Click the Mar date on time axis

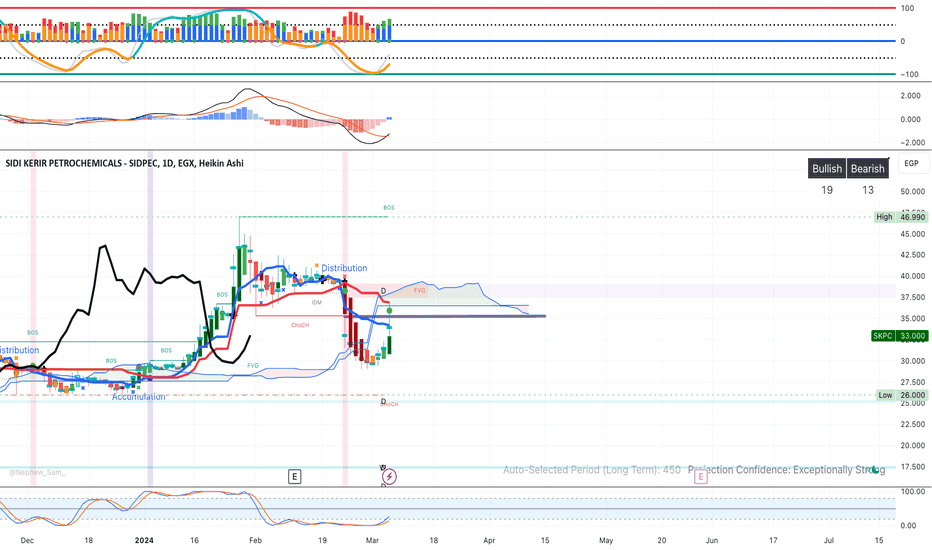(x=373, y=540)
